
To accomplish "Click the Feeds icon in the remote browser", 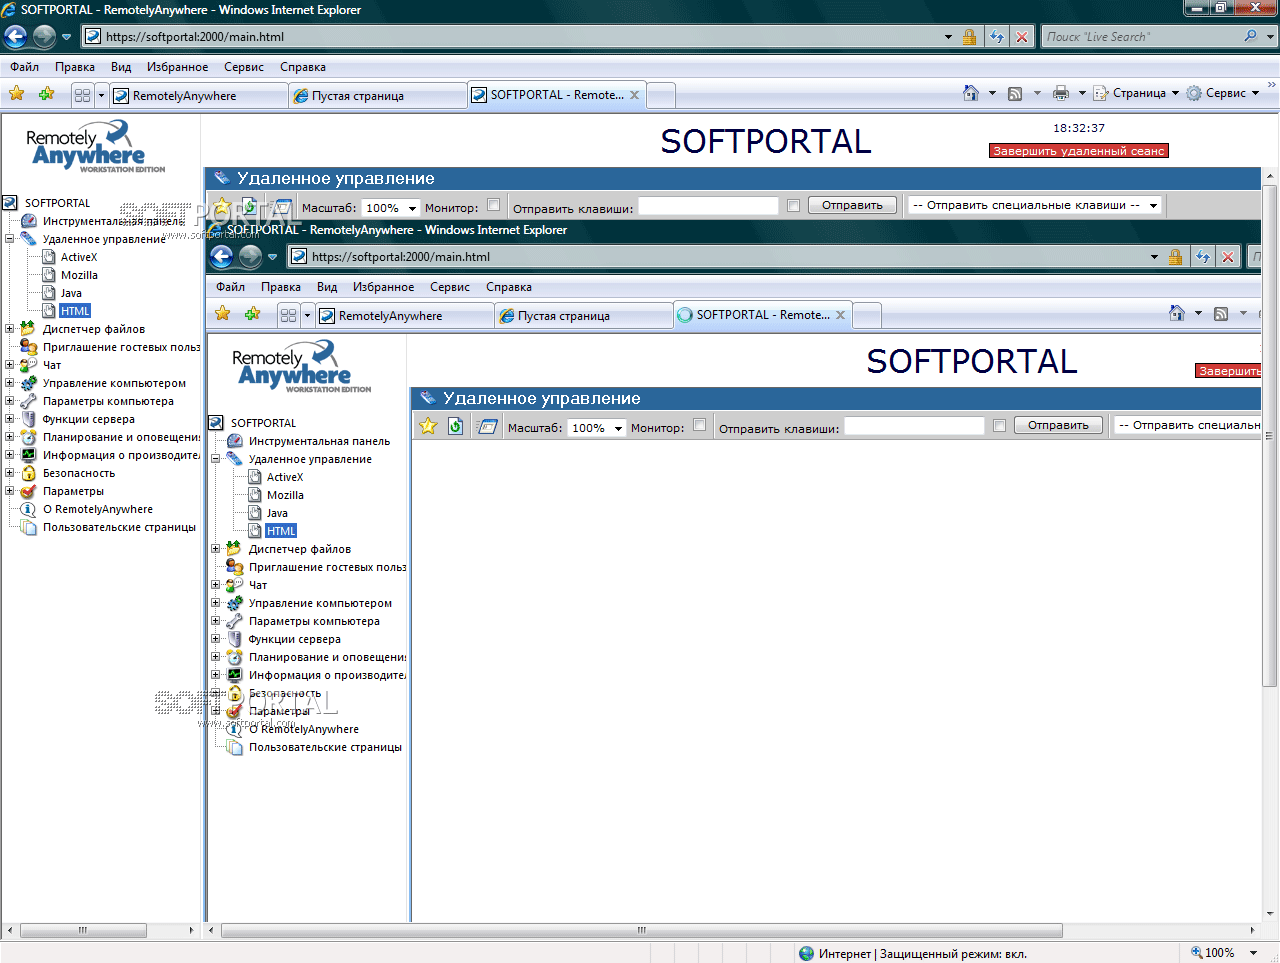I will [x=1221, y=313].
